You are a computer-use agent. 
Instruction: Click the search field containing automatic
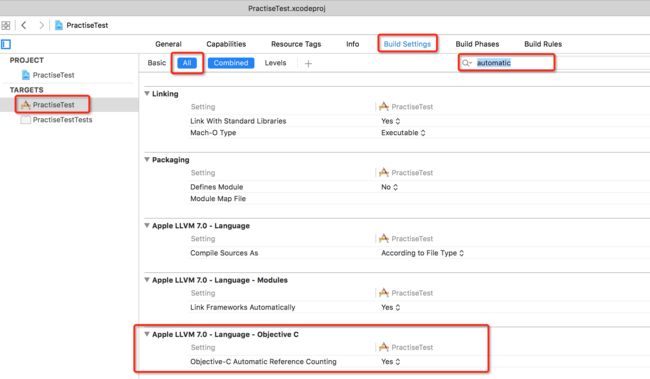pyautogui.click(x=507, y=63)
